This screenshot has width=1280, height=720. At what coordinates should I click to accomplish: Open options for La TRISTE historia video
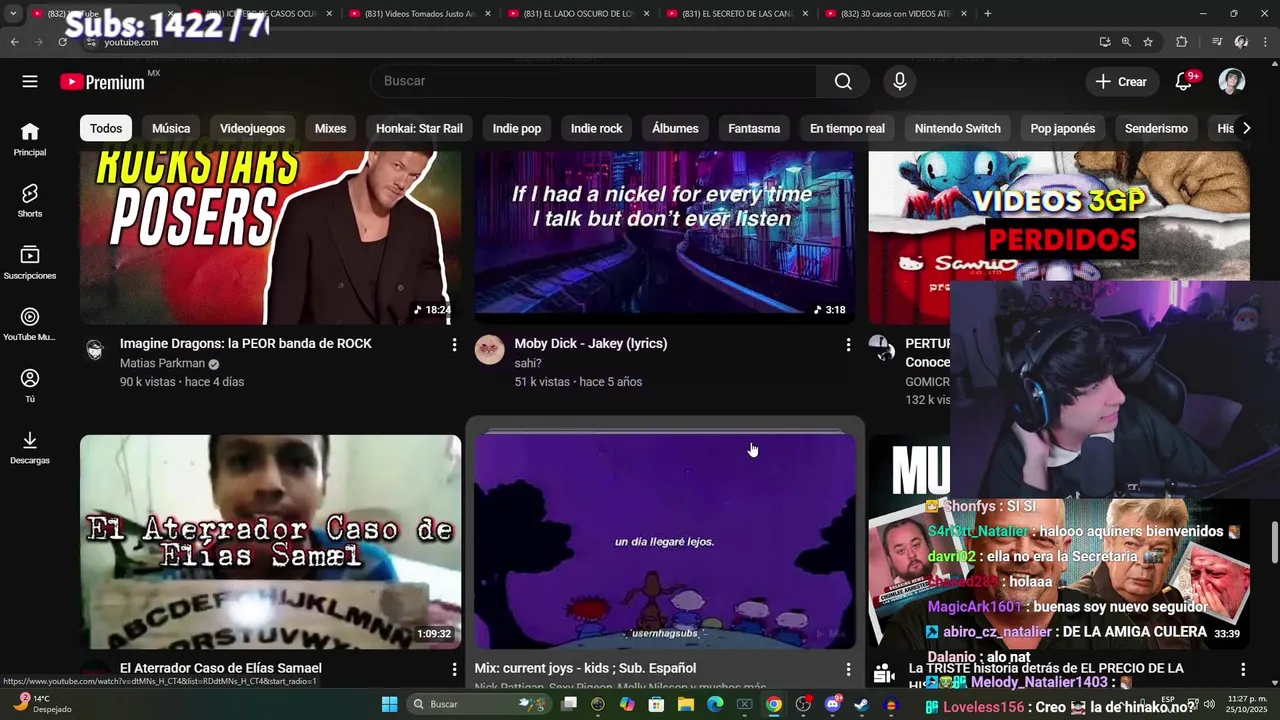pos(1243,669)
